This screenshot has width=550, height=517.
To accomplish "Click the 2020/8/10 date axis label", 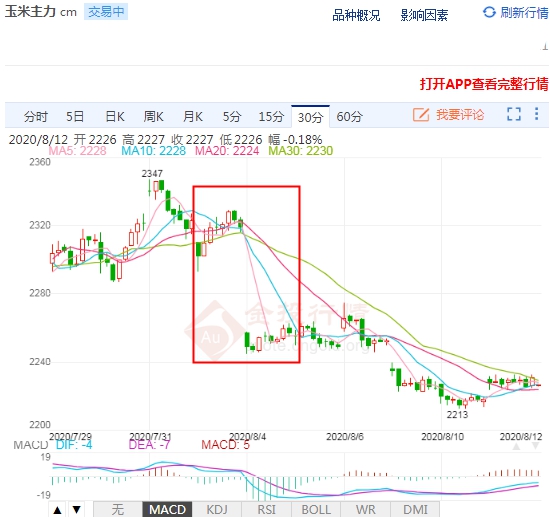I will tap(442, 437).
